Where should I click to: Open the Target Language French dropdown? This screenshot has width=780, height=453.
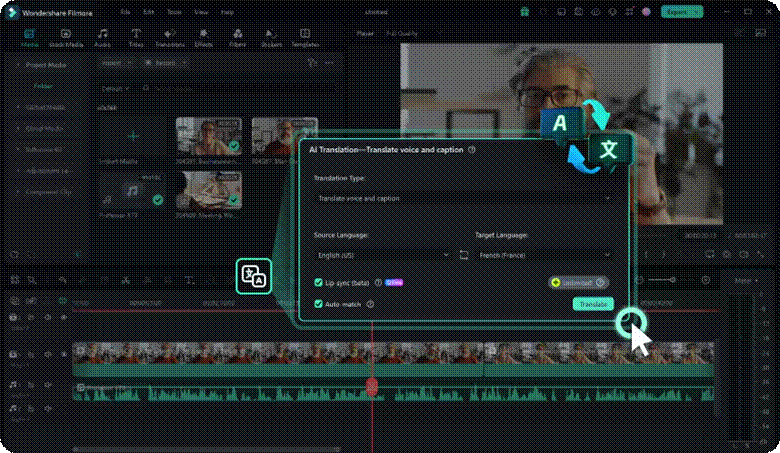click(544, 255)
